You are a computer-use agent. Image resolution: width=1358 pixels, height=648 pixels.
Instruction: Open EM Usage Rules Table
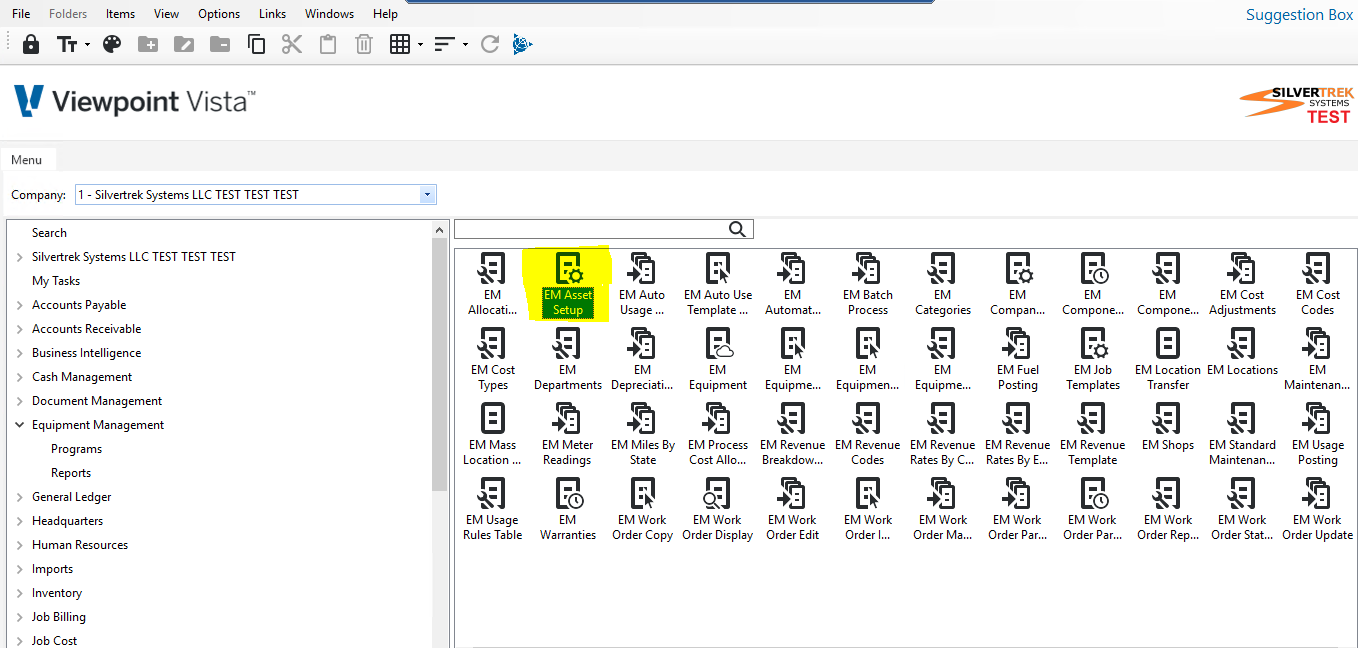point(493,510)
